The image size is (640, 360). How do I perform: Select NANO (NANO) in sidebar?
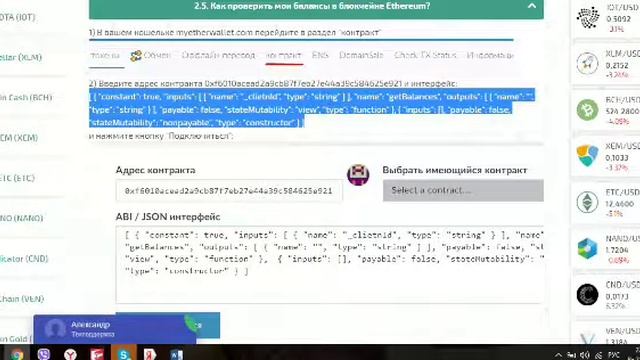tap(21, 218)
